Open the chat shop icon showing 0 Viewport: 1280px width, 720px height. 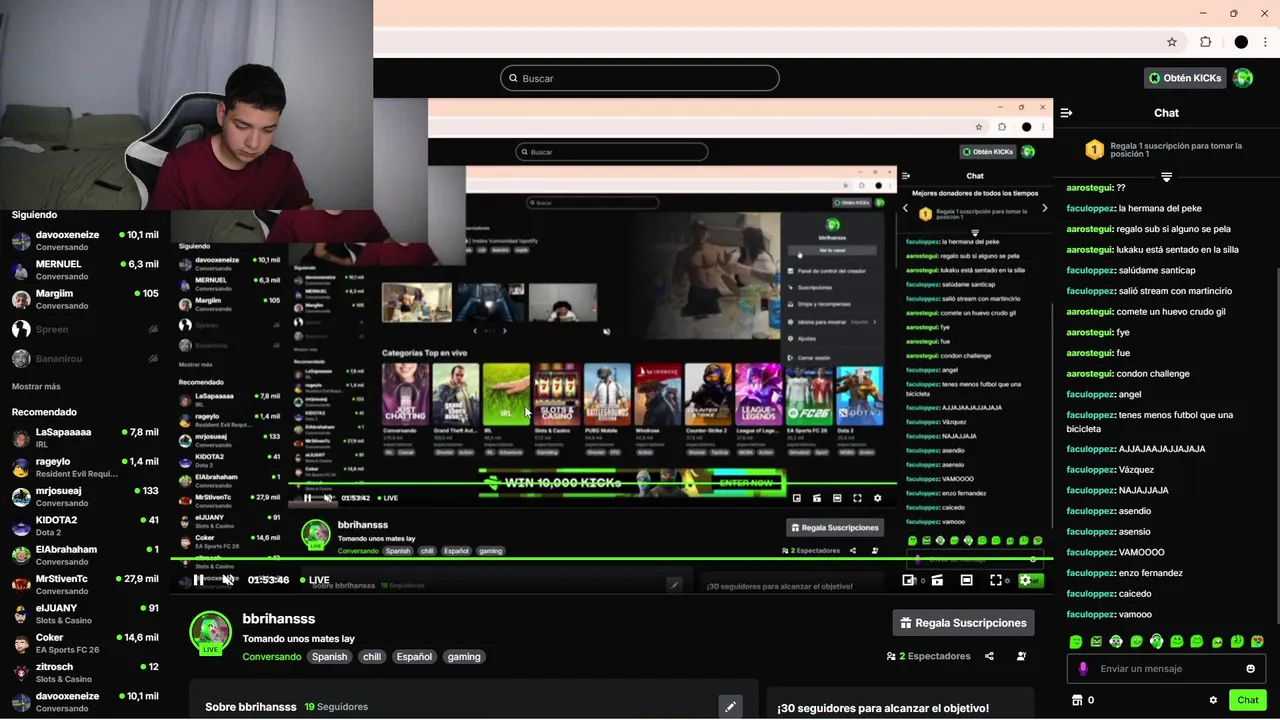pos(1082,700)
